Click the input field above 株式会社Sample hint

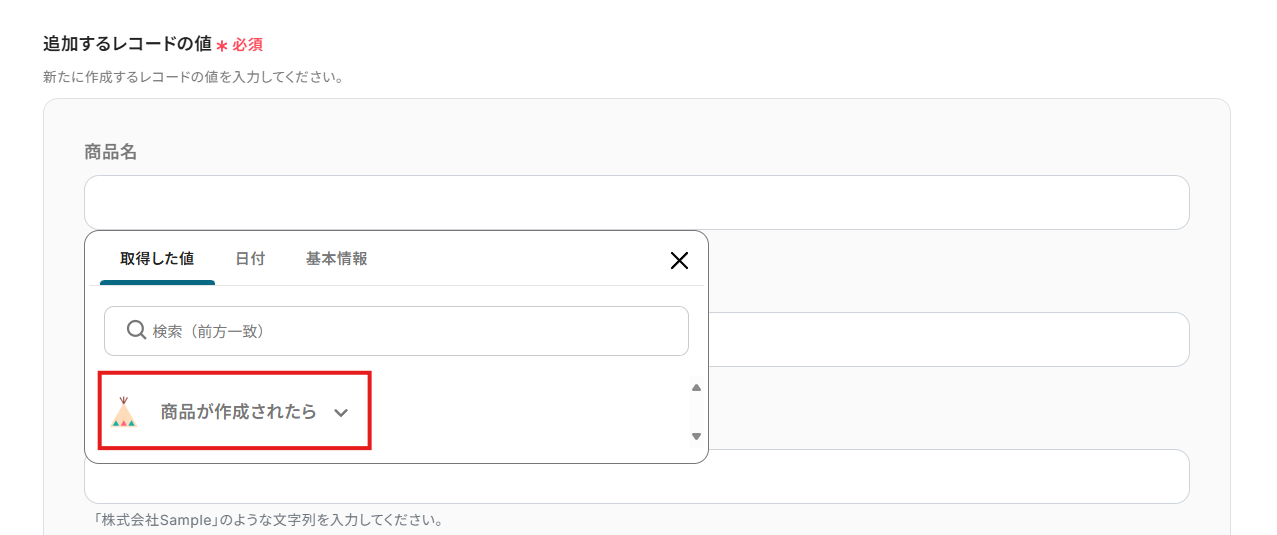pos(948,477)
